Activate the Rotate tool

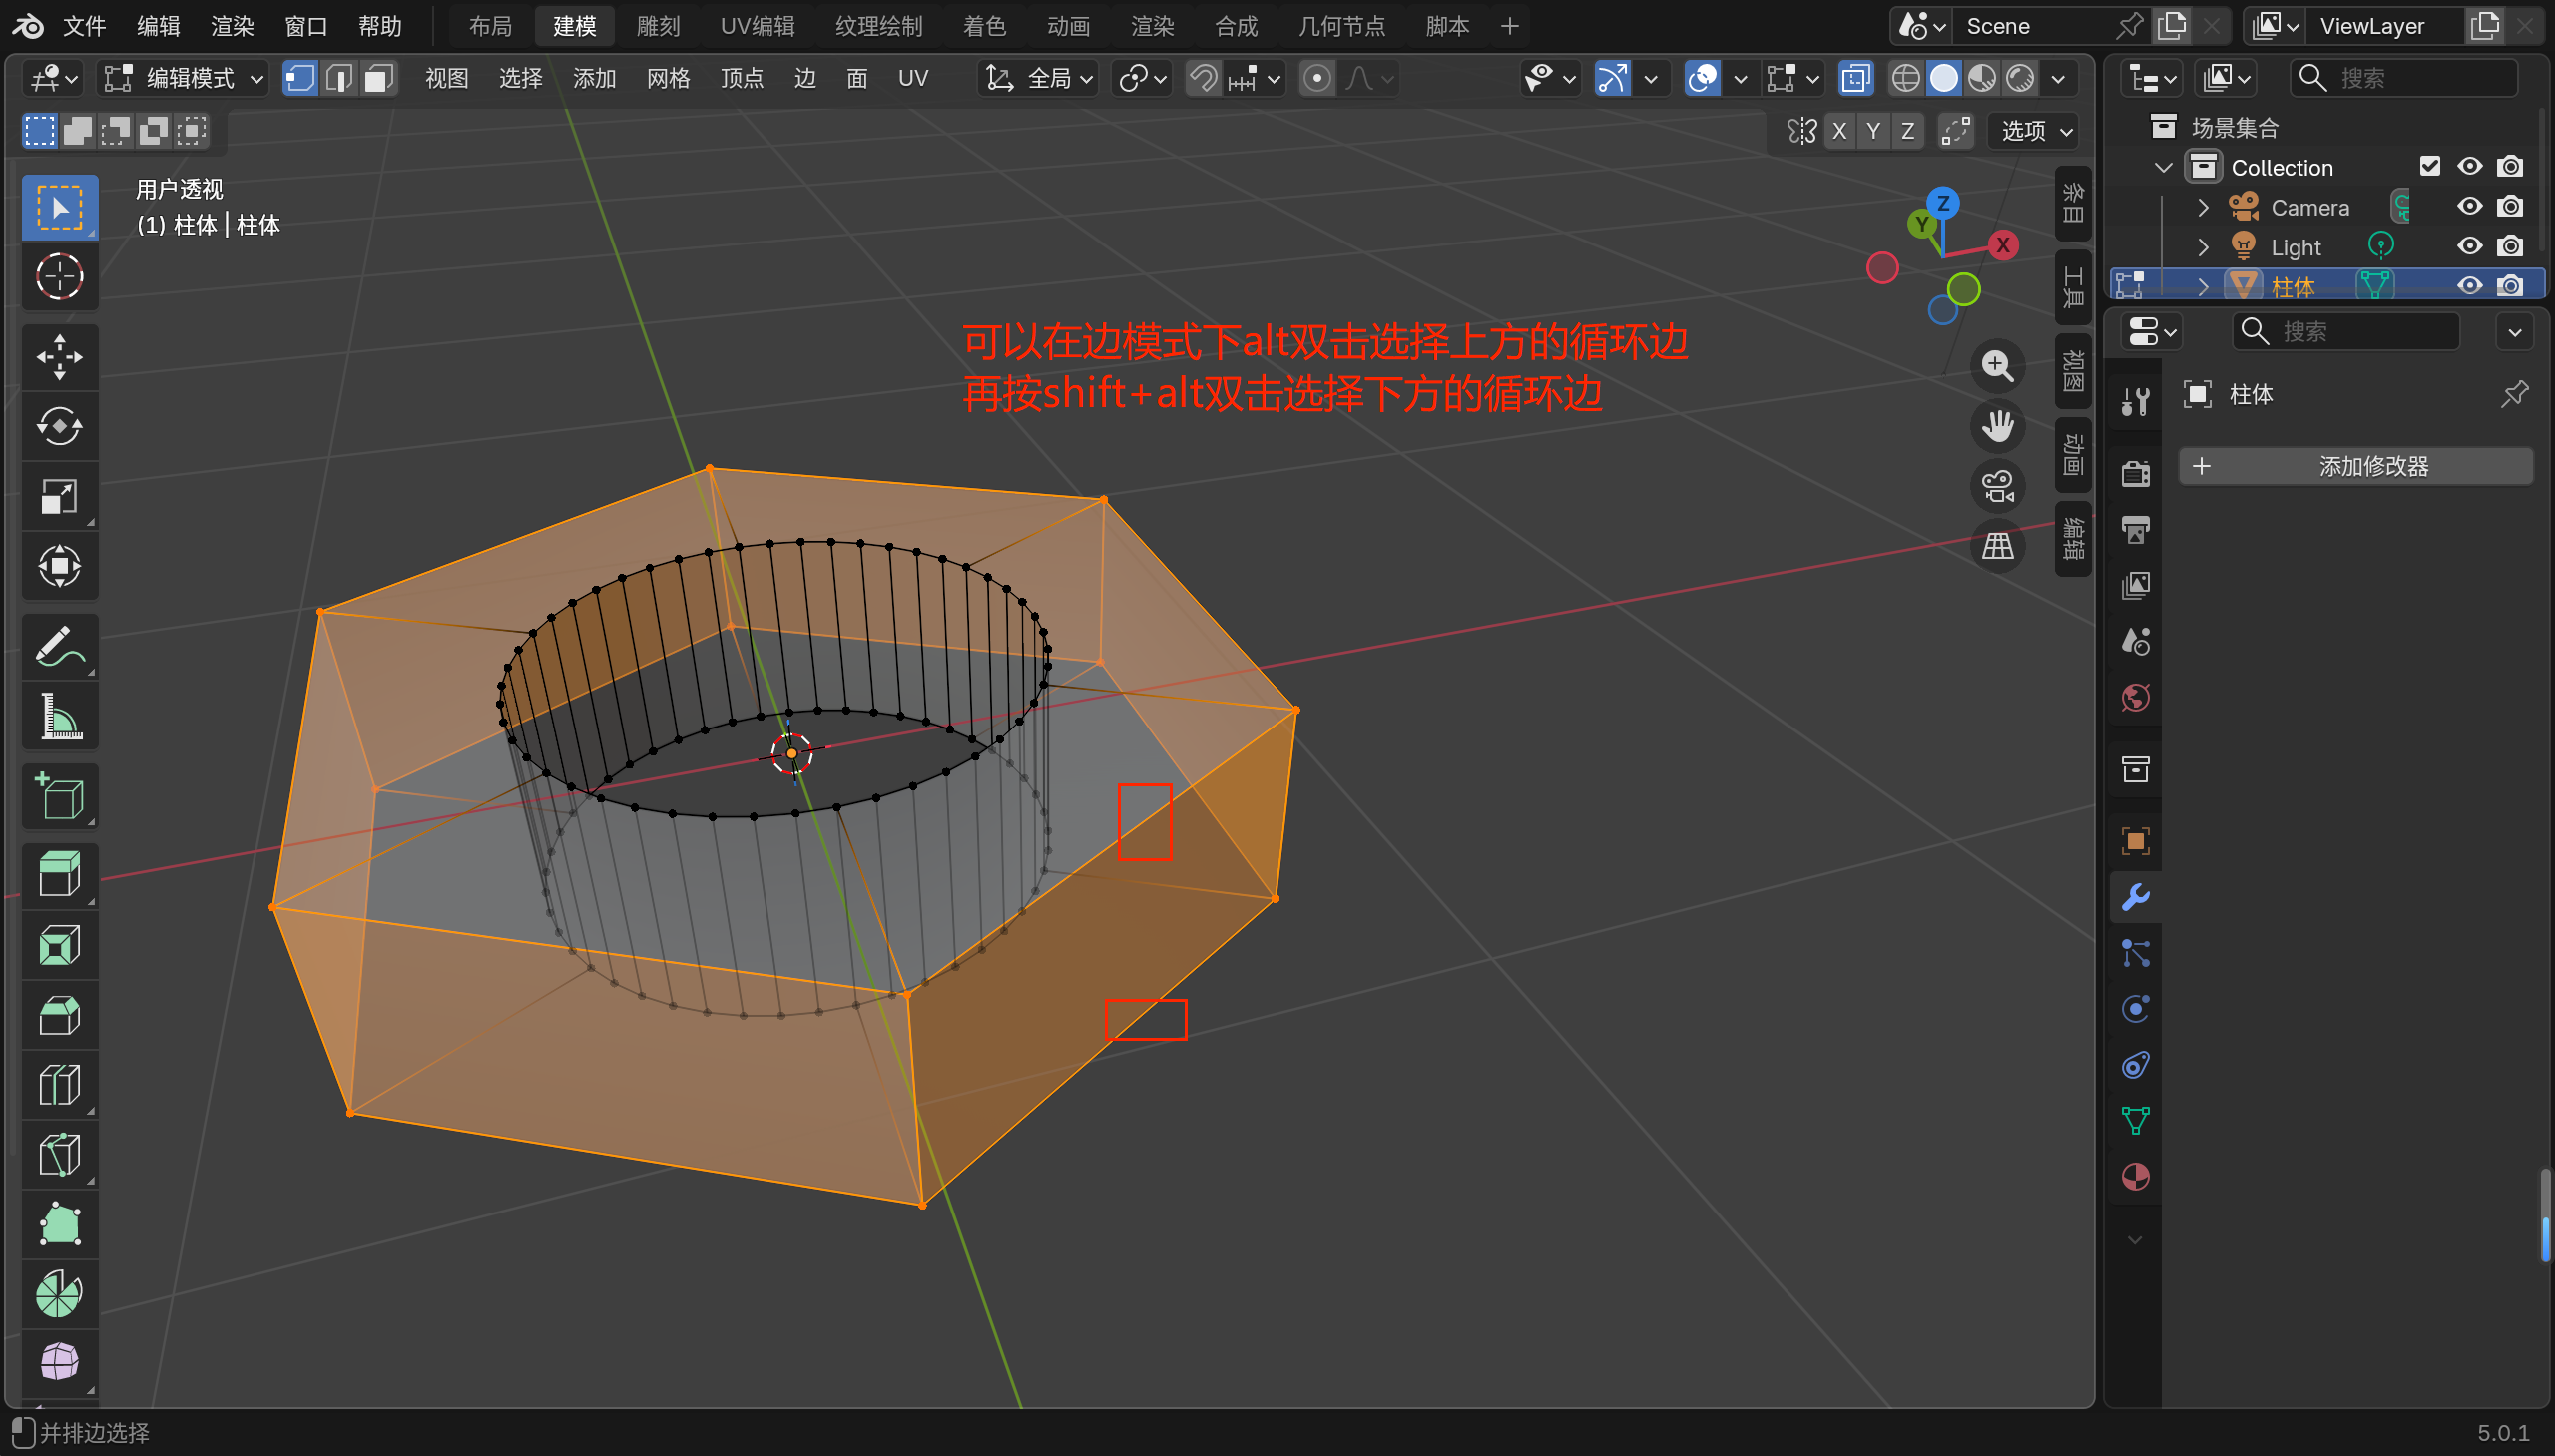pos(59,427)
